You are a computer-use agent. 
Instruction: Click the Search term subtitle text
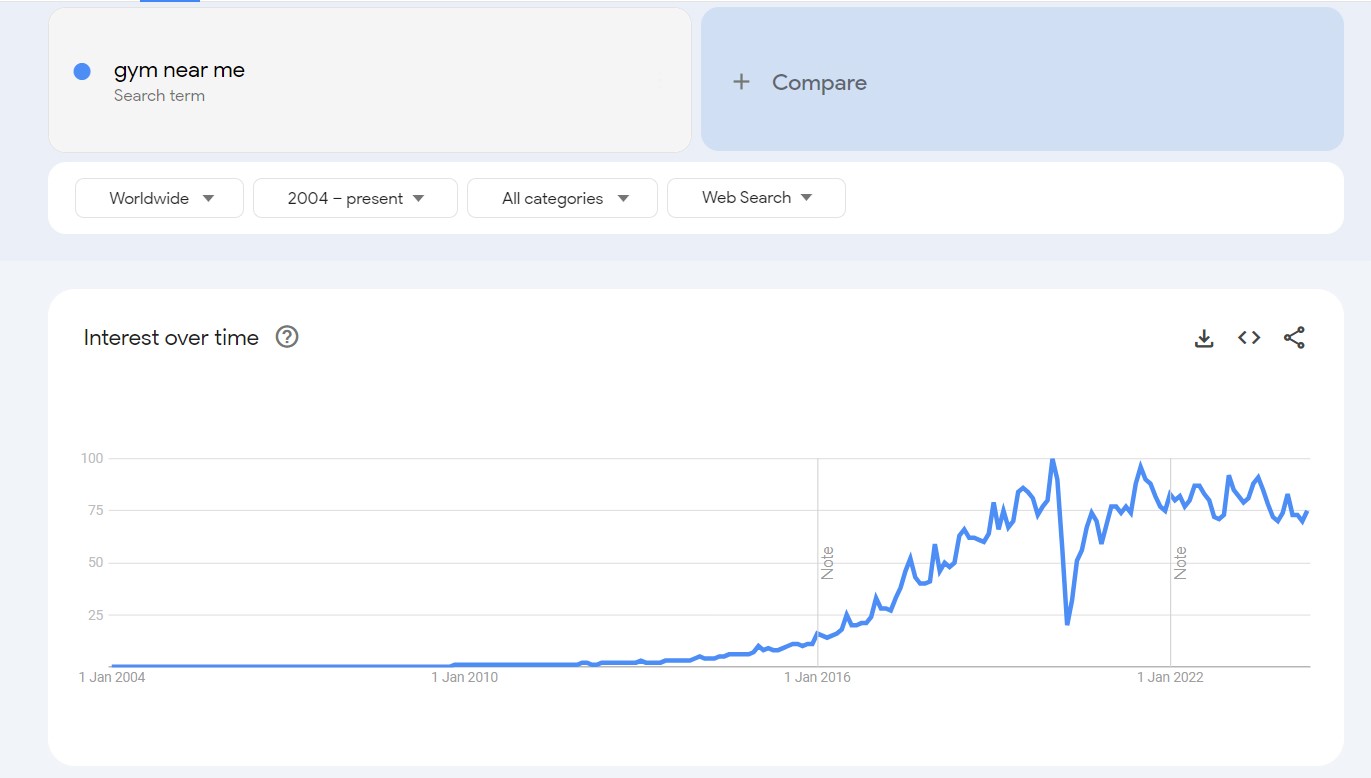[159, 96]
